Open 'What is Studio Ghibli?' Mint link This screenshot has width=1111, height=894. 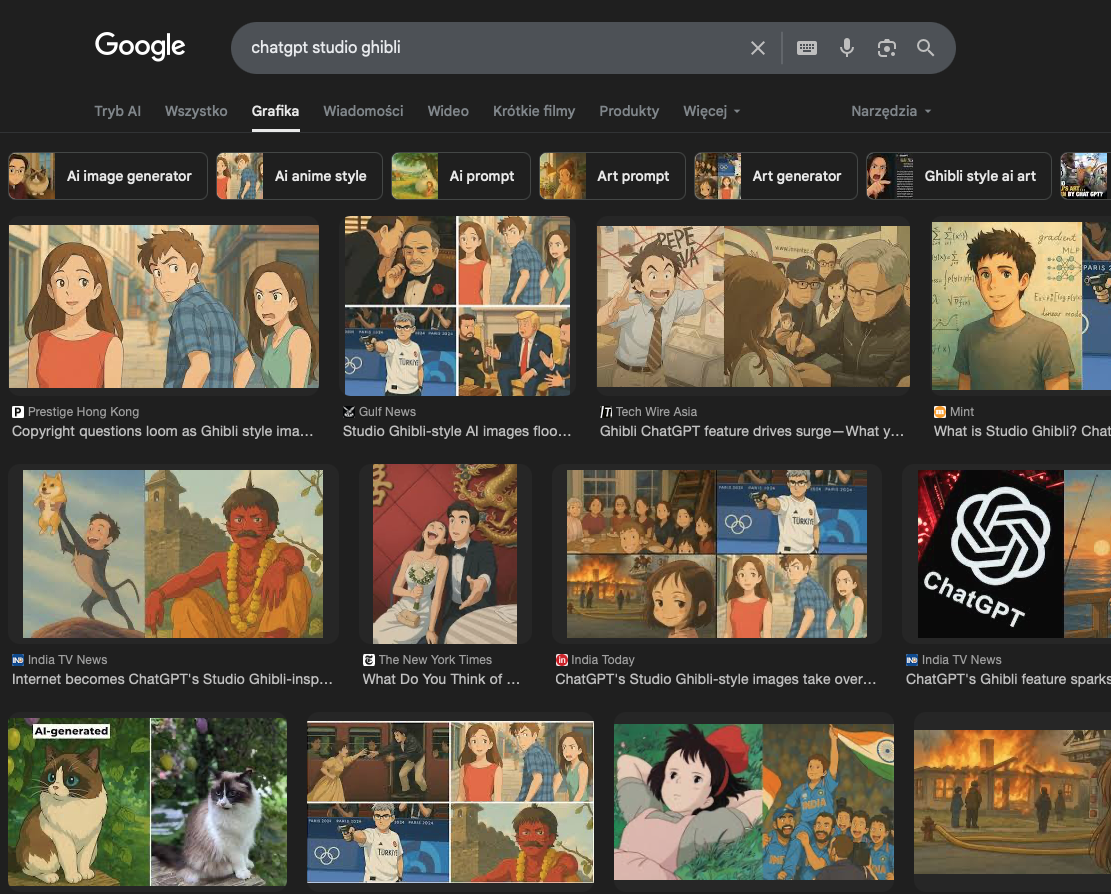(1022, 431)
